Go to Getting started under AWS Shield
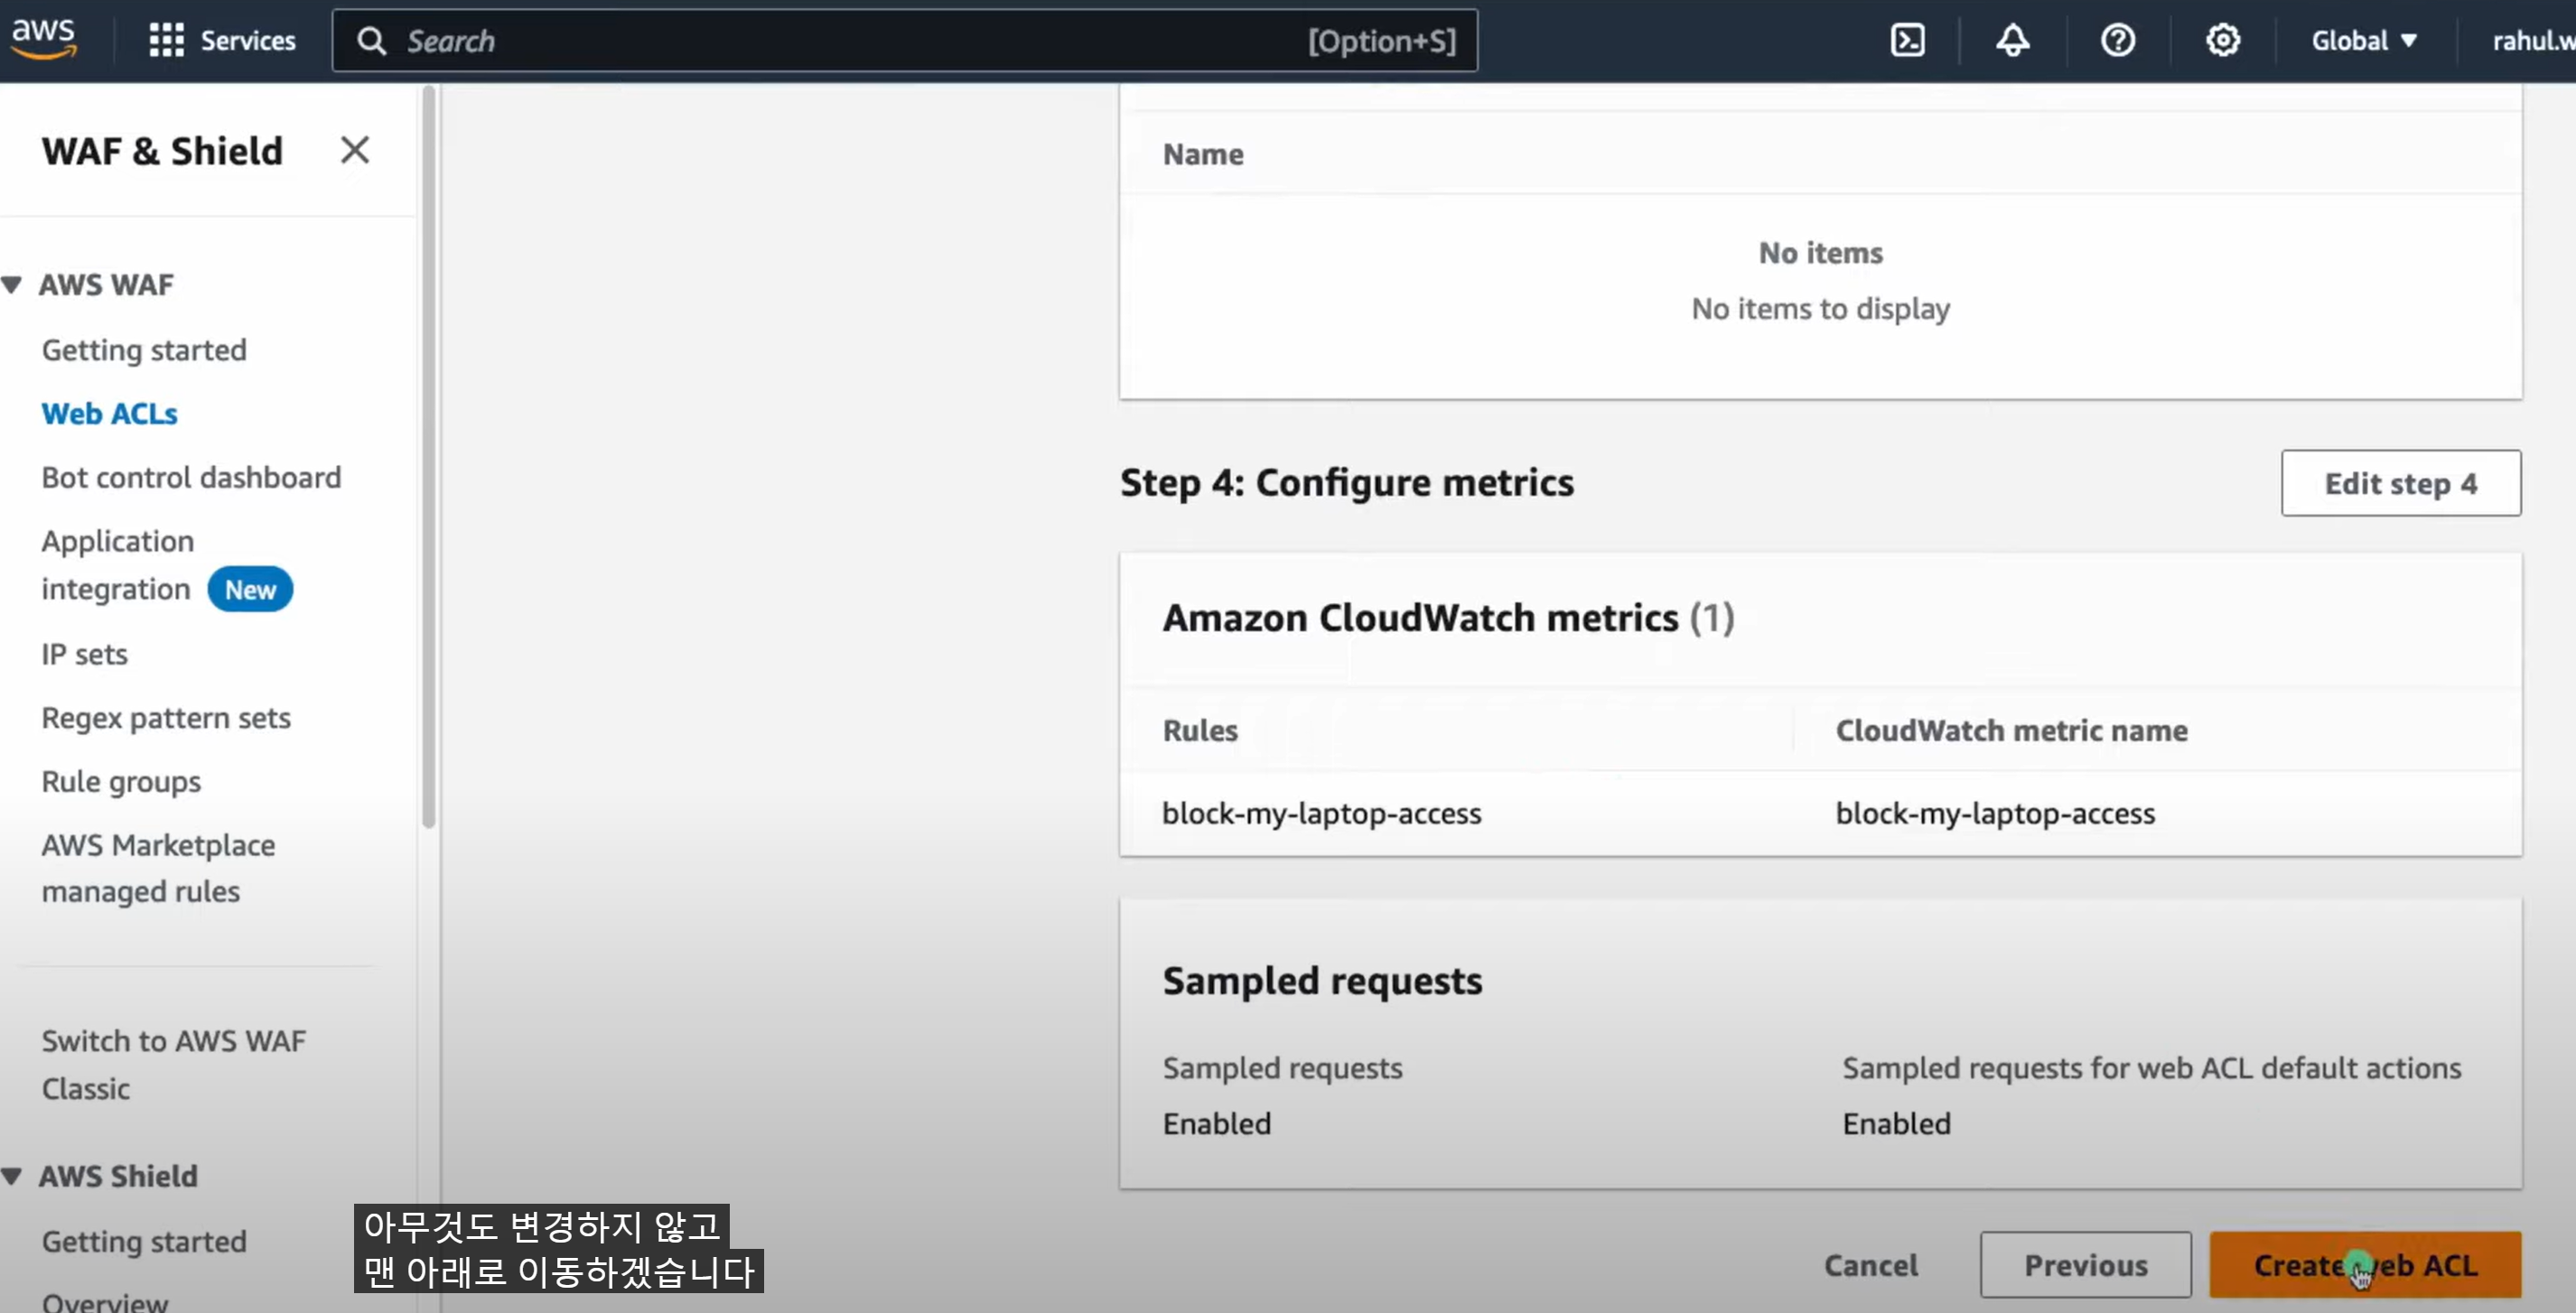This screenshot has height=1313, width=2576. pyautogui.click(x=144, y=1241)
